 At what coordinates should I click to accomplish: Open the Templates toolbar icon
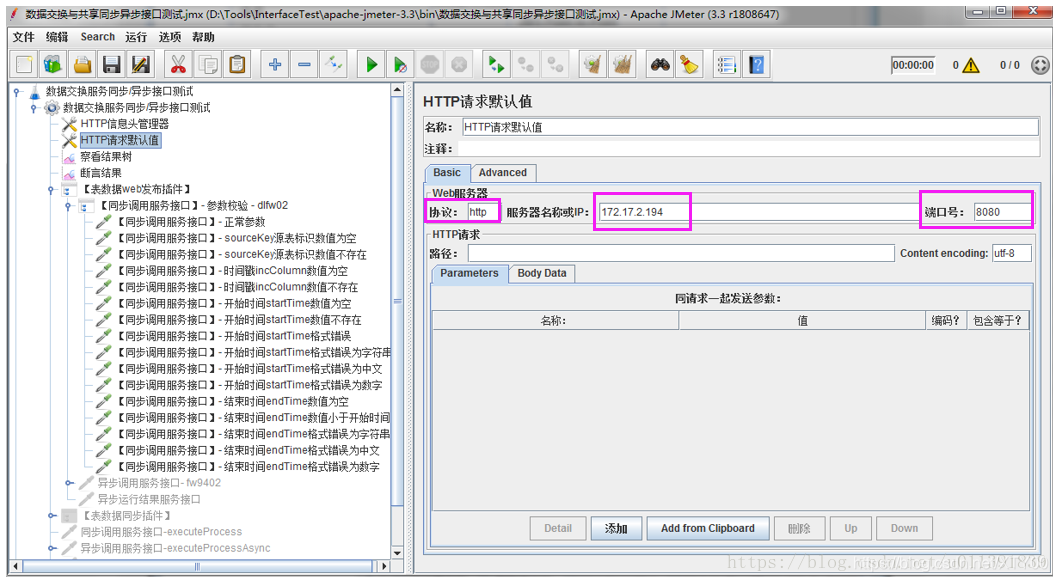click(53, 65)
